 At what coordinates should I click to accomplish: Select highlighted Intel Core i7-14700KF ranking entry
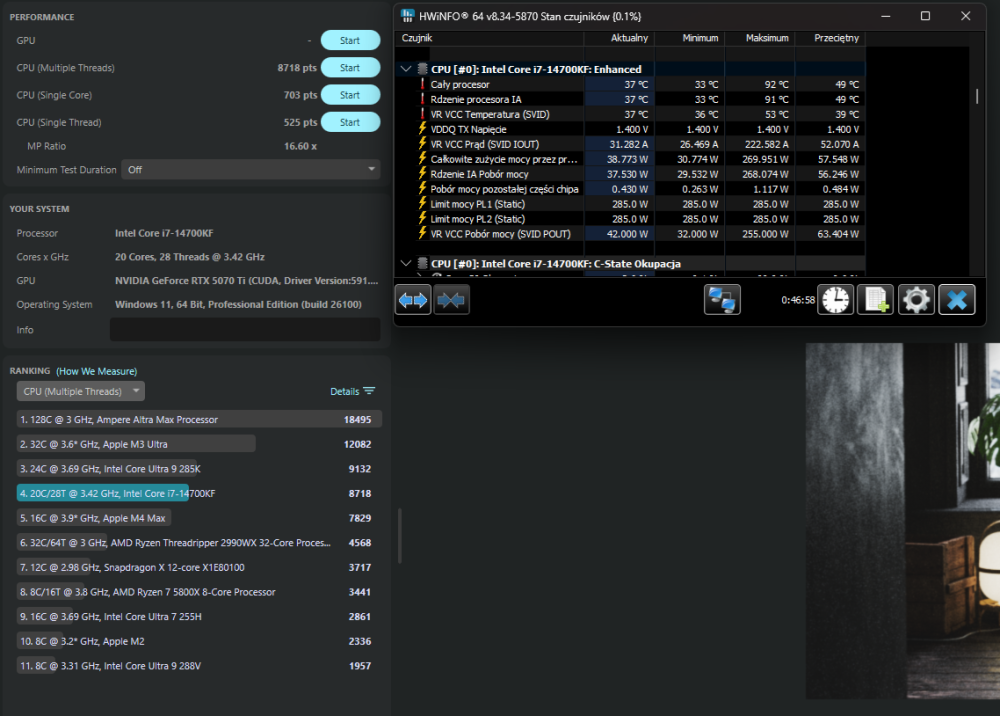(x=199, y=493)
